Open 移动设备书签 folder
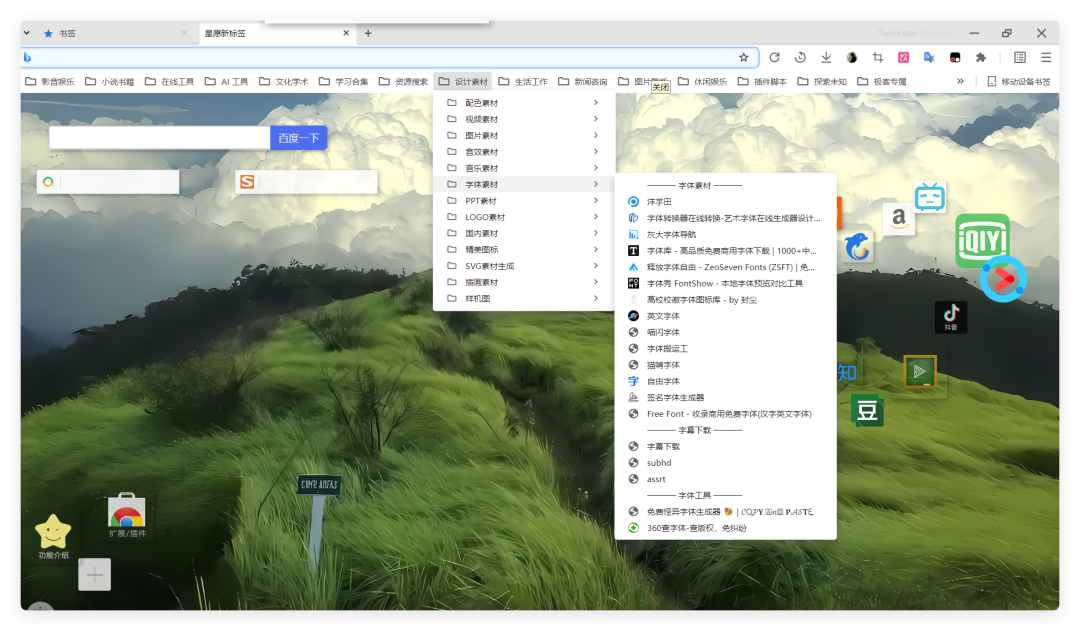Viewport: 1080px width, 631px height. click(x=1019, y=81)
